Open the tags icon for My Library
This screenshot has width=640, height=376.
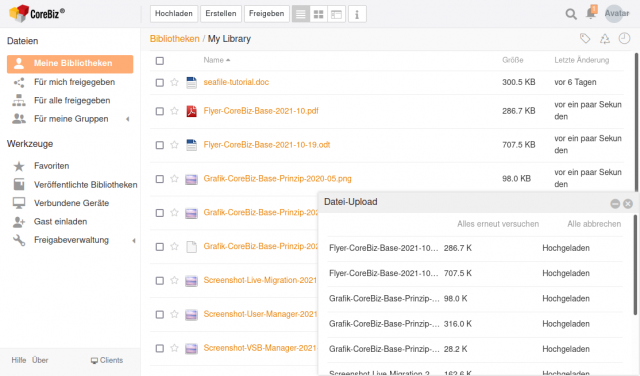(x=585, y=39)
